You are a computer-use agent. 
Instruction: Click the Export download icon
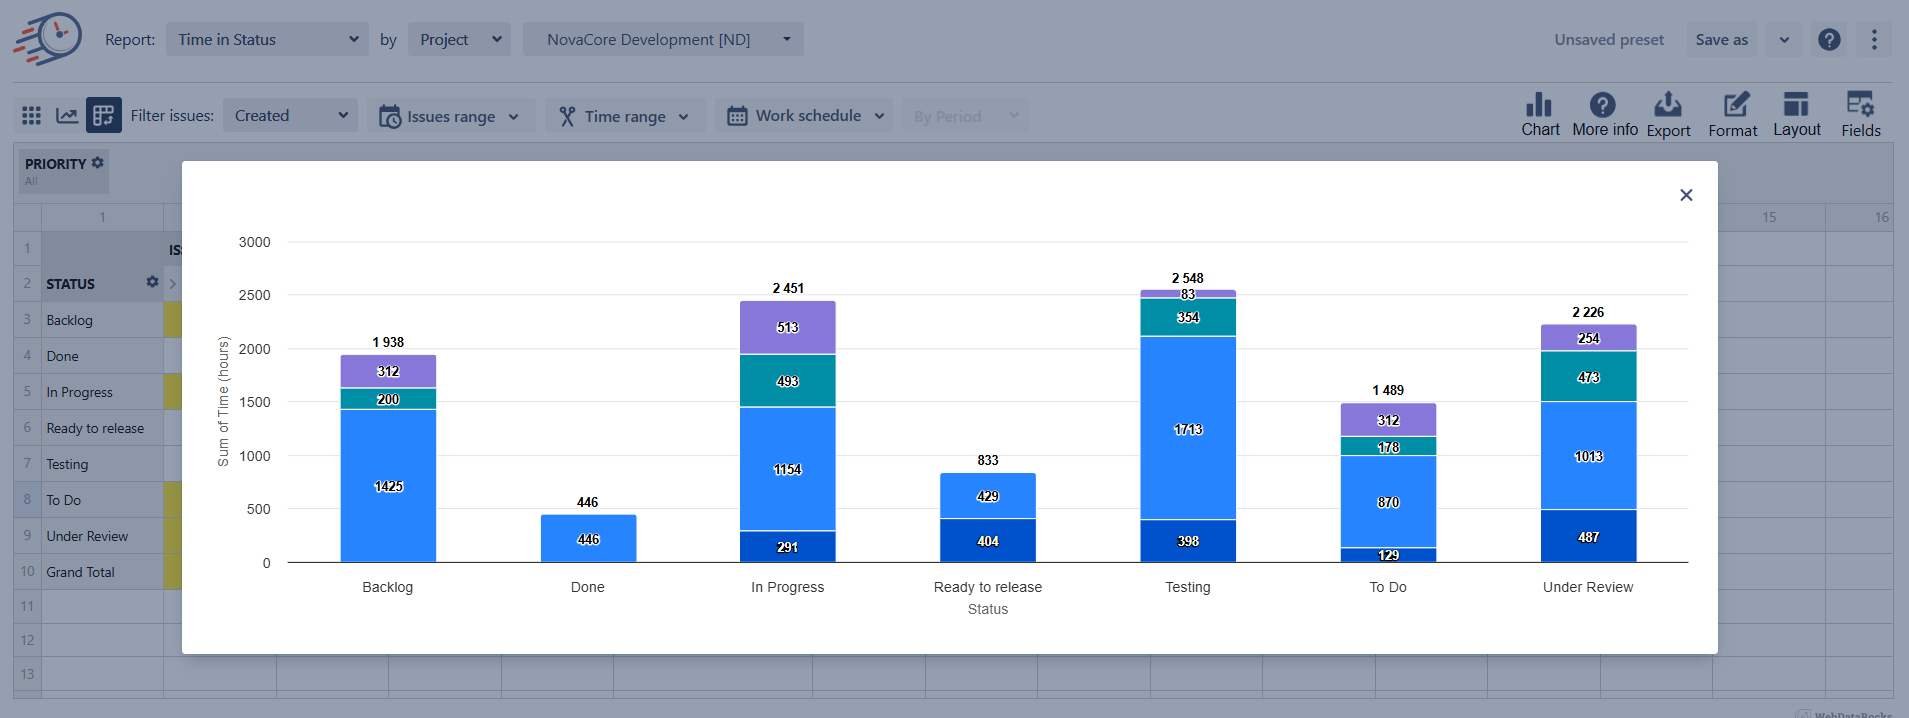pos(1667,106)
